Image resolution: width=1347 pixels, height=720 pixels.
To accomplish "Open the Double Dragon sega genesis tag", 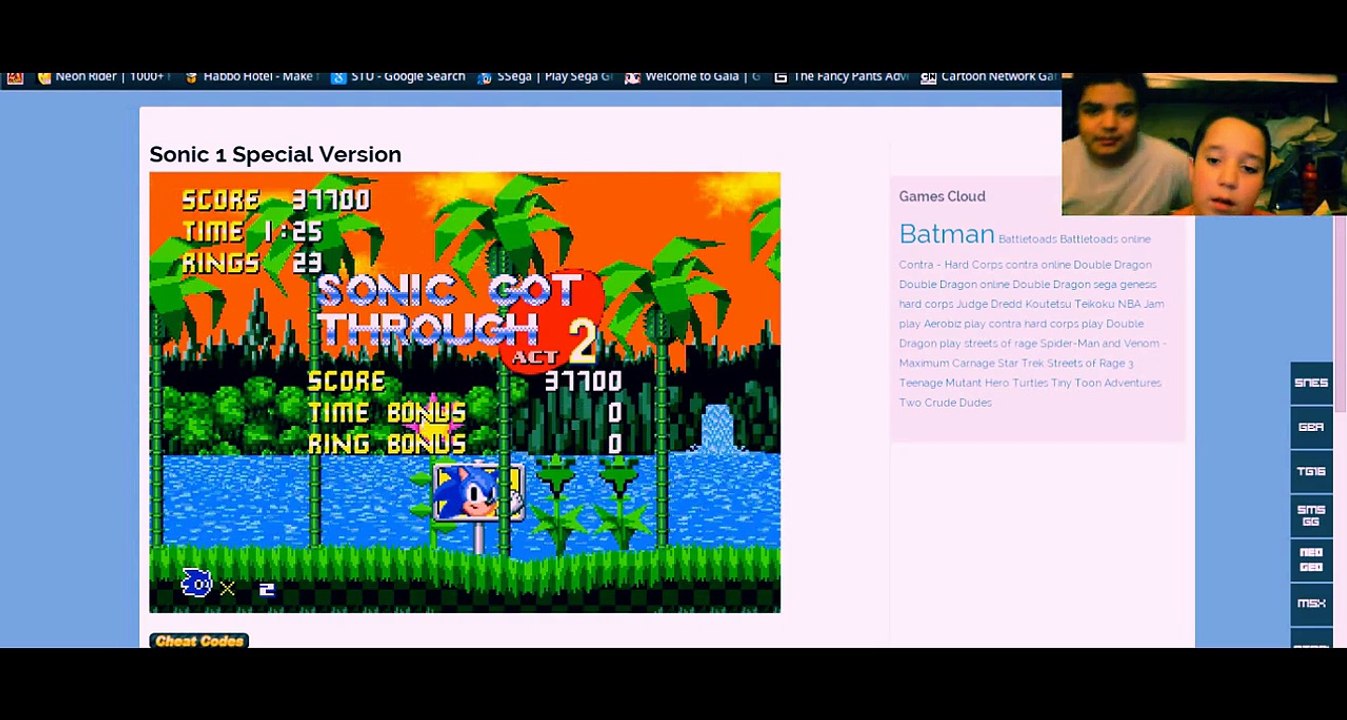I will [1084, 285].
